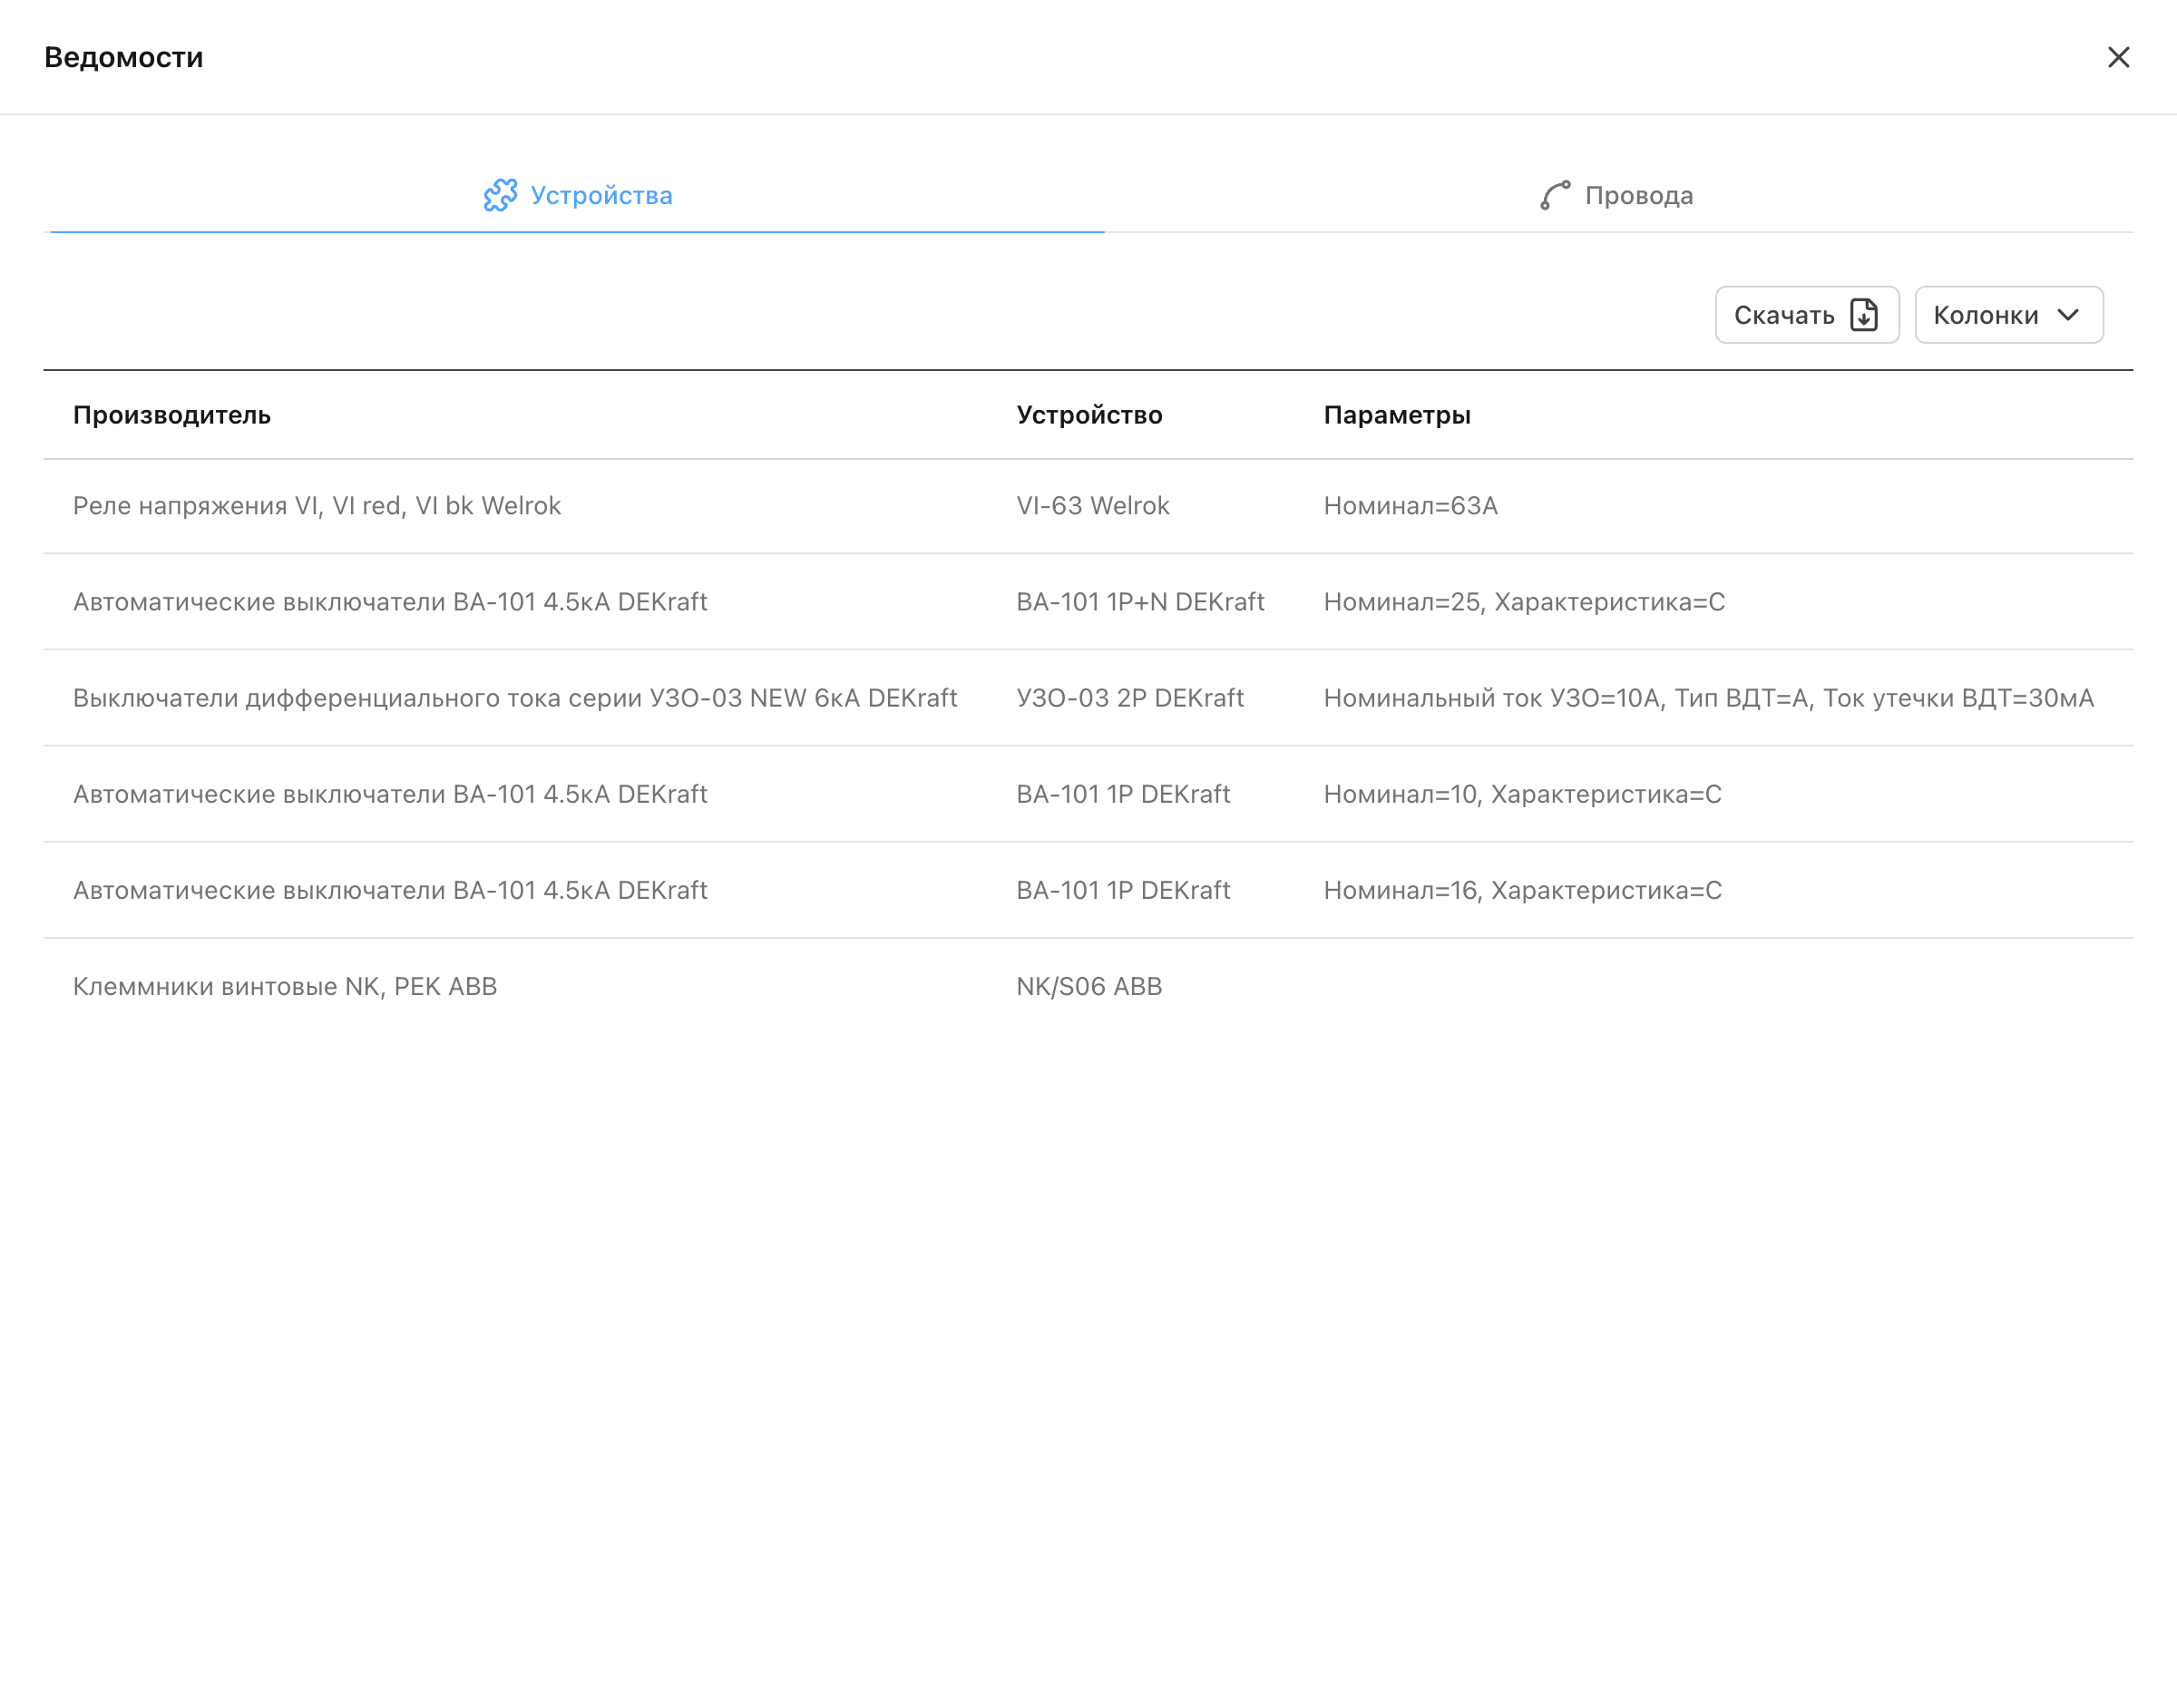Image resolution: width=2177 pixels, height=1708 pixels.
Task: Click the VI-63 Welrok device cell
Action: (1093, 506)
